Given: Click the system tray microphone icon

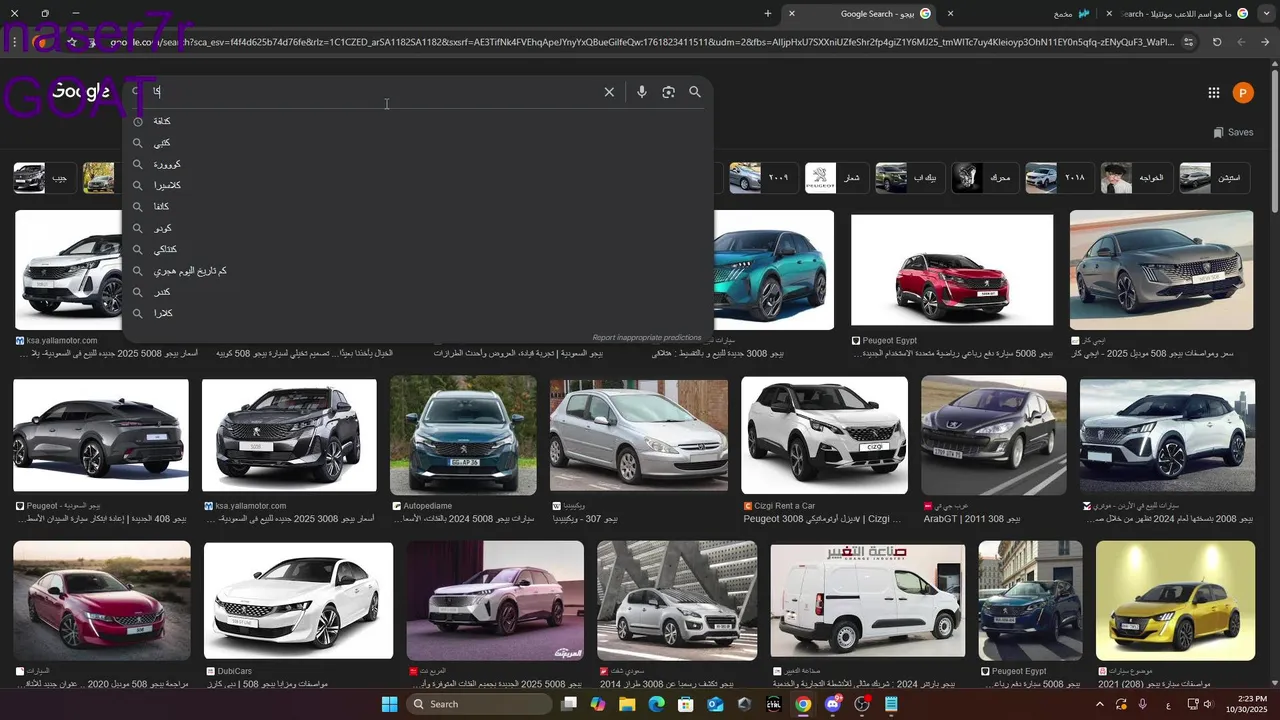Looking at the screenshot, I should click(1142, 704).
